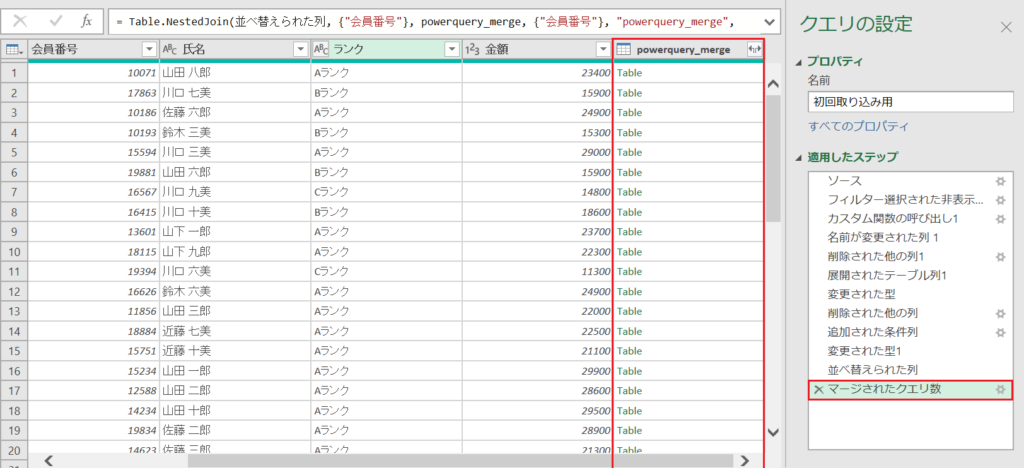Click the Bランク cell for 鈴木 三美

click(387, 133)
